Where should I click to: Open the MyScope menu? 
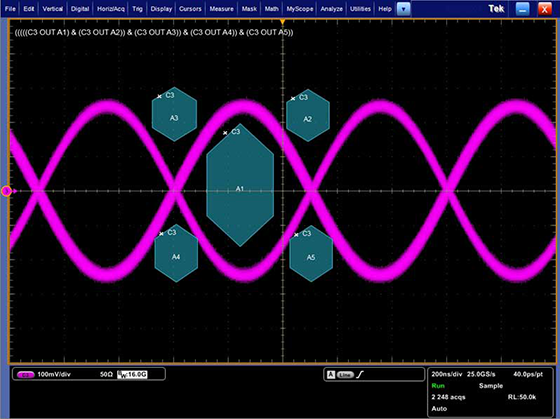[300, 9]
